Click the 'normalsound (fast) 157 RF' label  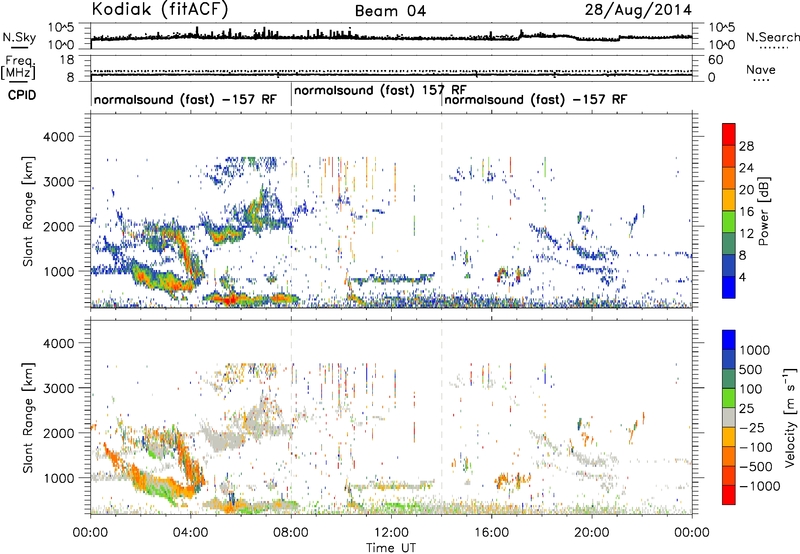tap(380, 90)
